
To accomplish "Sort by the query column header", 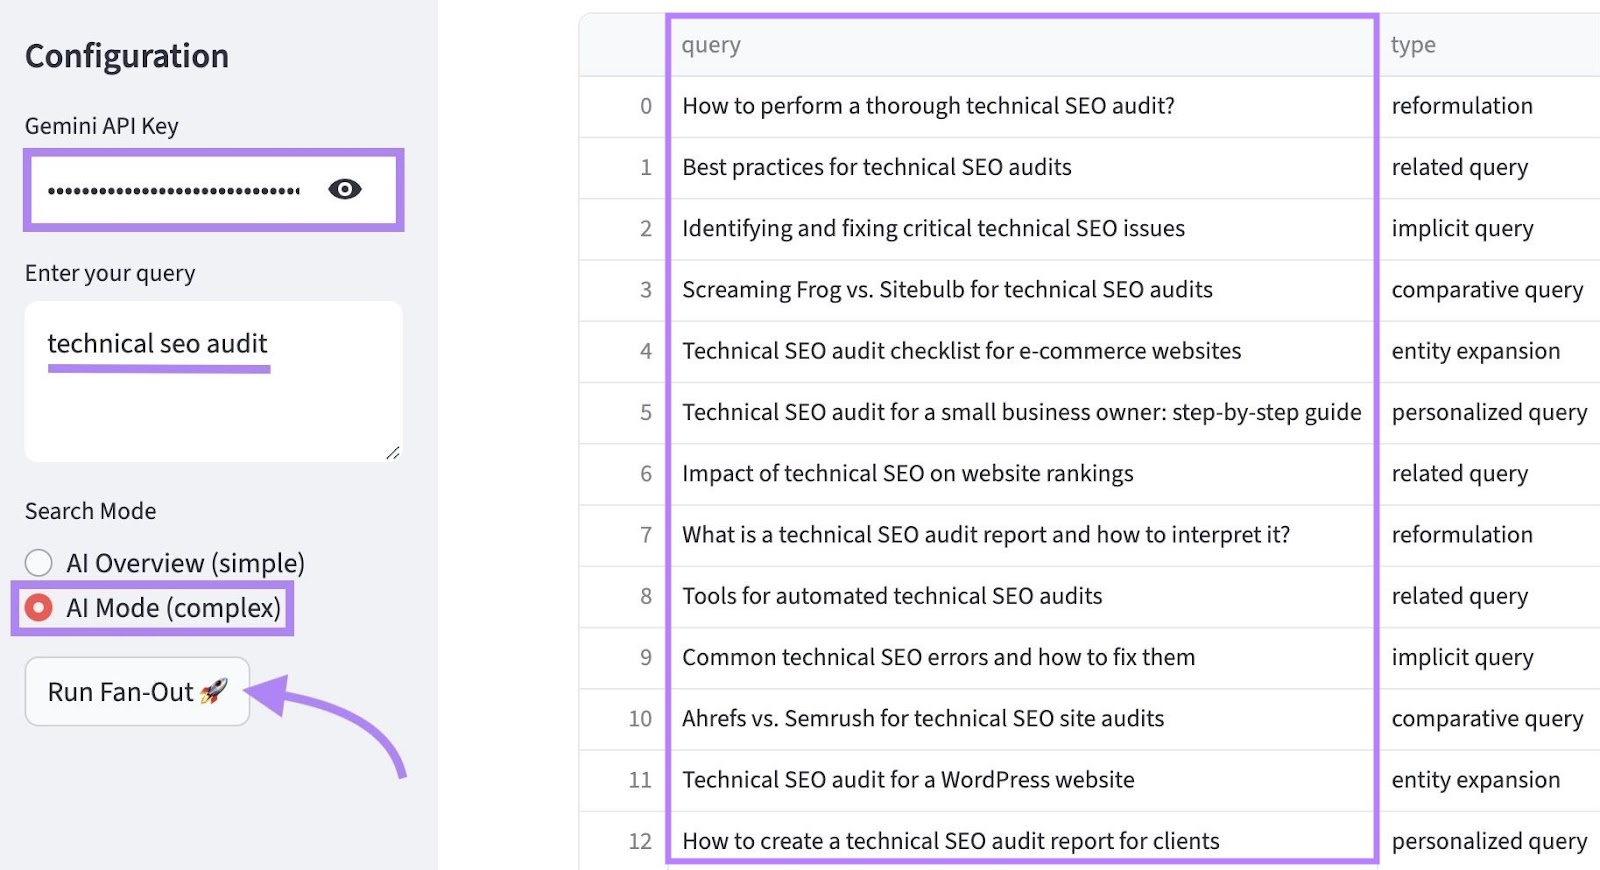I will 711,45.
